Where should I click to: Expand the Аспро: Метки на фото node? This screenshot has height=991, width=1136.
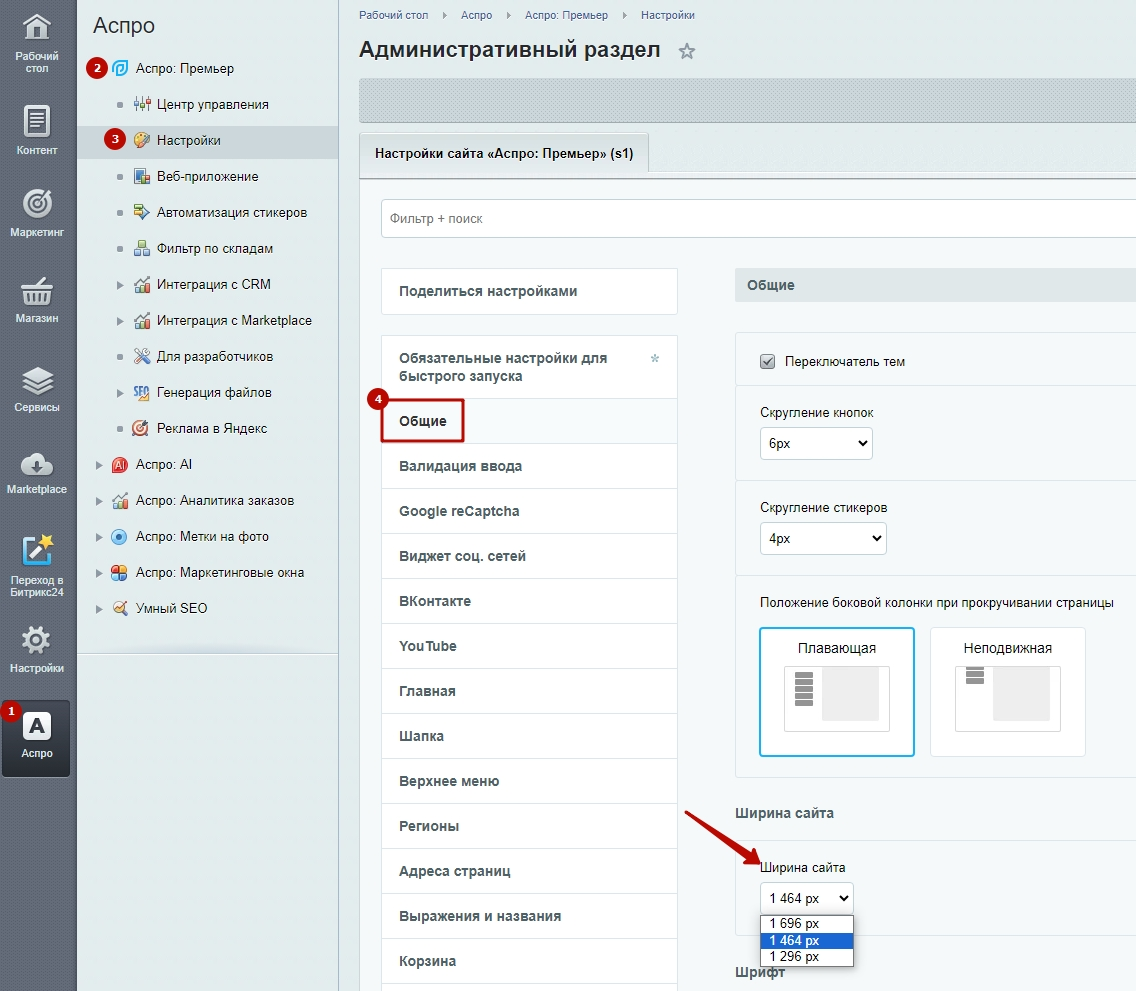pos(99,537)
